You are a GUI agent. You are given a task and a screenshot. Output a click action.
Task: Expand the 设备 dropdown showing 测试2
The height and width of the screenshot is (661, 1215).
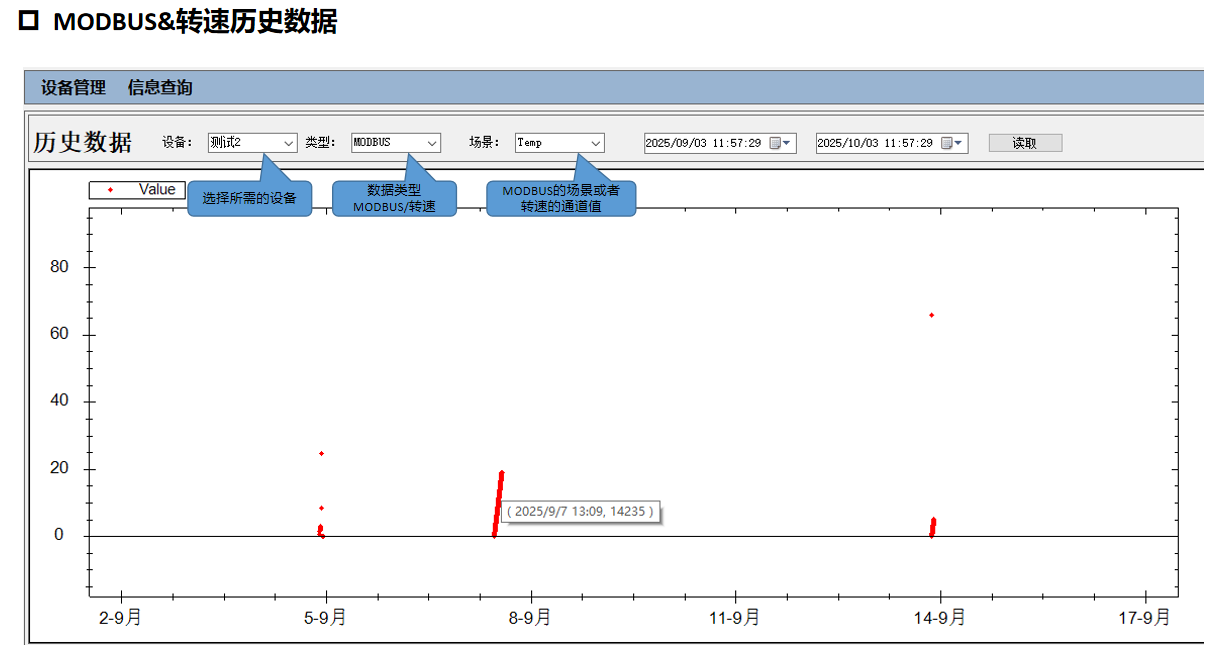click(x=289, y=143)
